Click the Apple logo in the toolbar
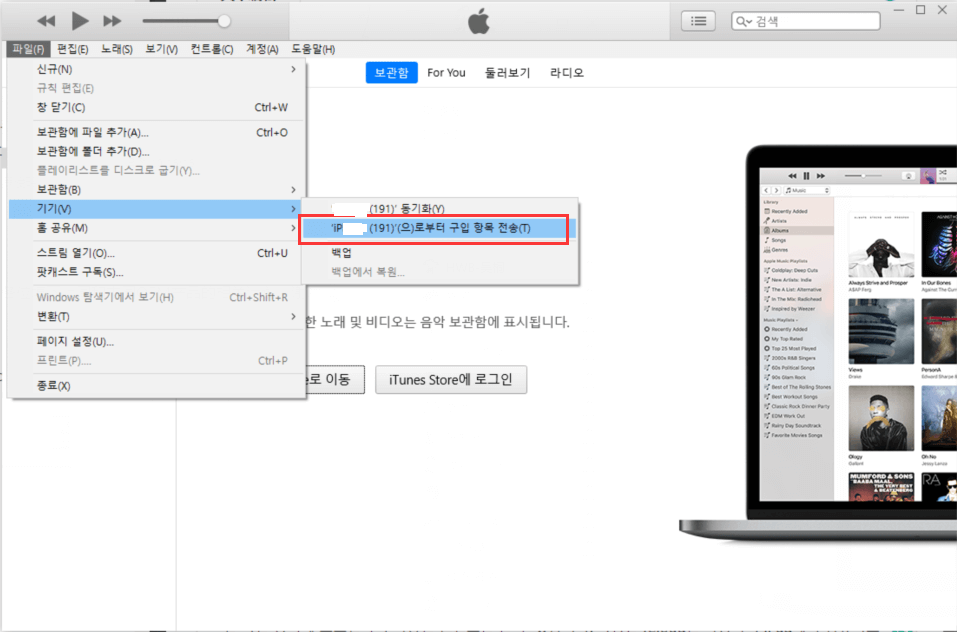Viewport: 957px width, 632px height. pyautogui.click(x=477, y=20)
